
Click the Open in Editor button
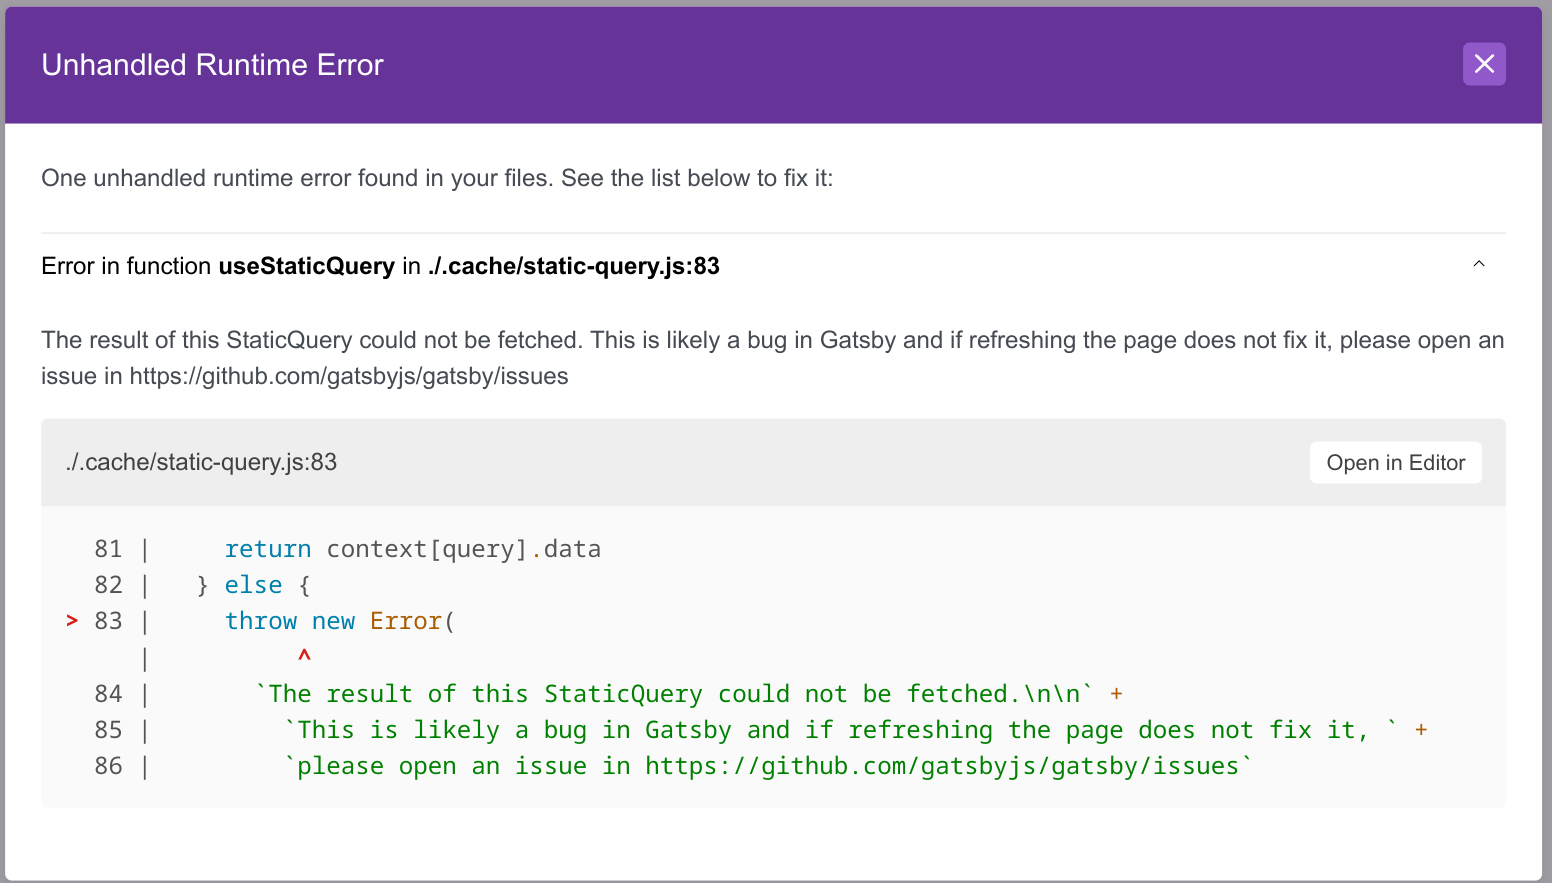click(1395, 462)
